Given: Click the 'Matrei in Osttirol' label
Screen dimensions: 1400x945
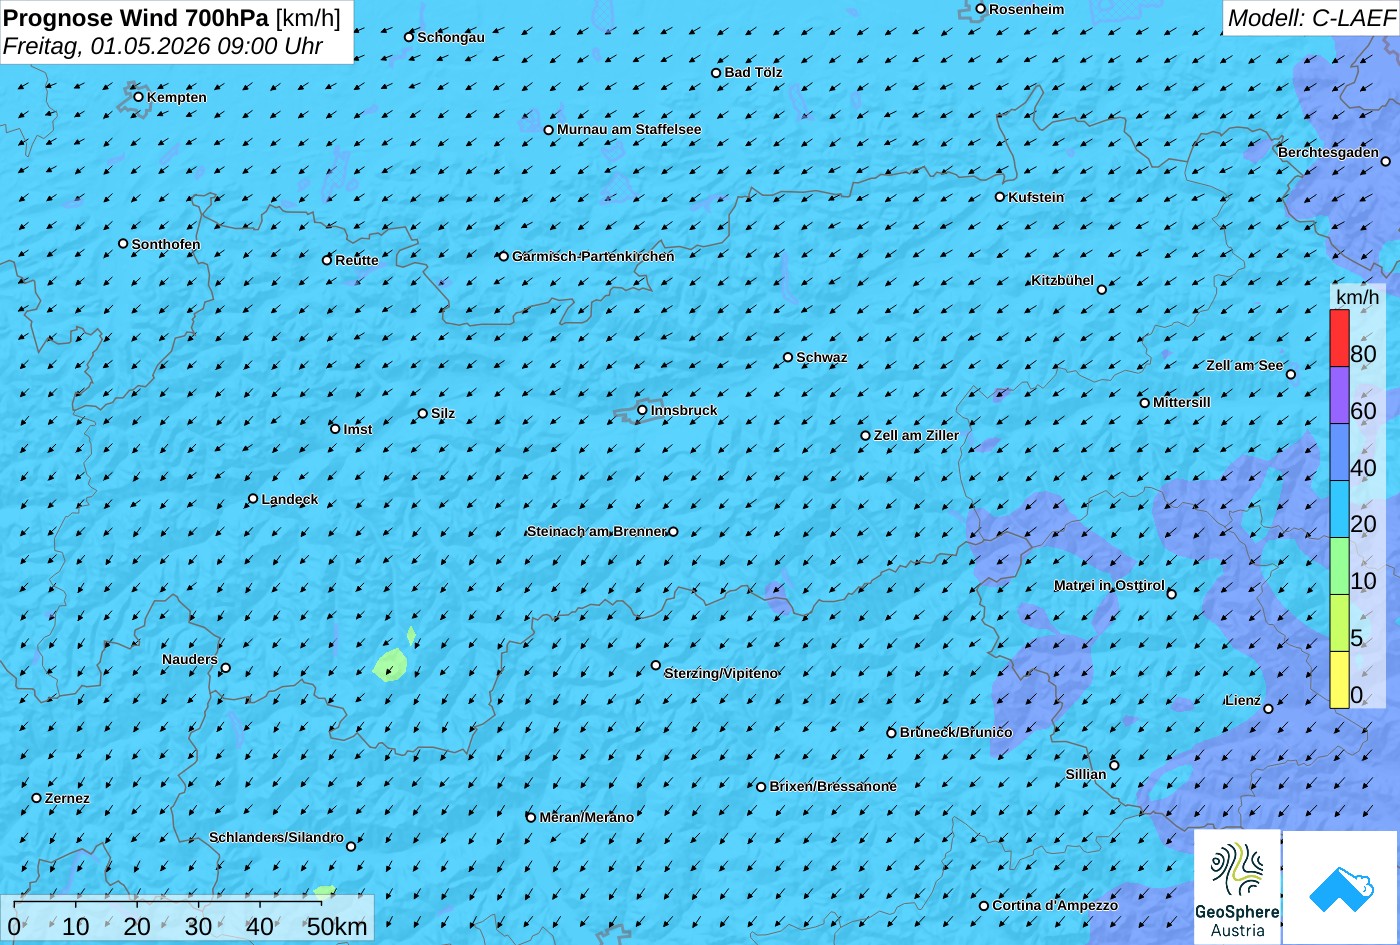Looking at the screenshot, I should coord(1109,585).
